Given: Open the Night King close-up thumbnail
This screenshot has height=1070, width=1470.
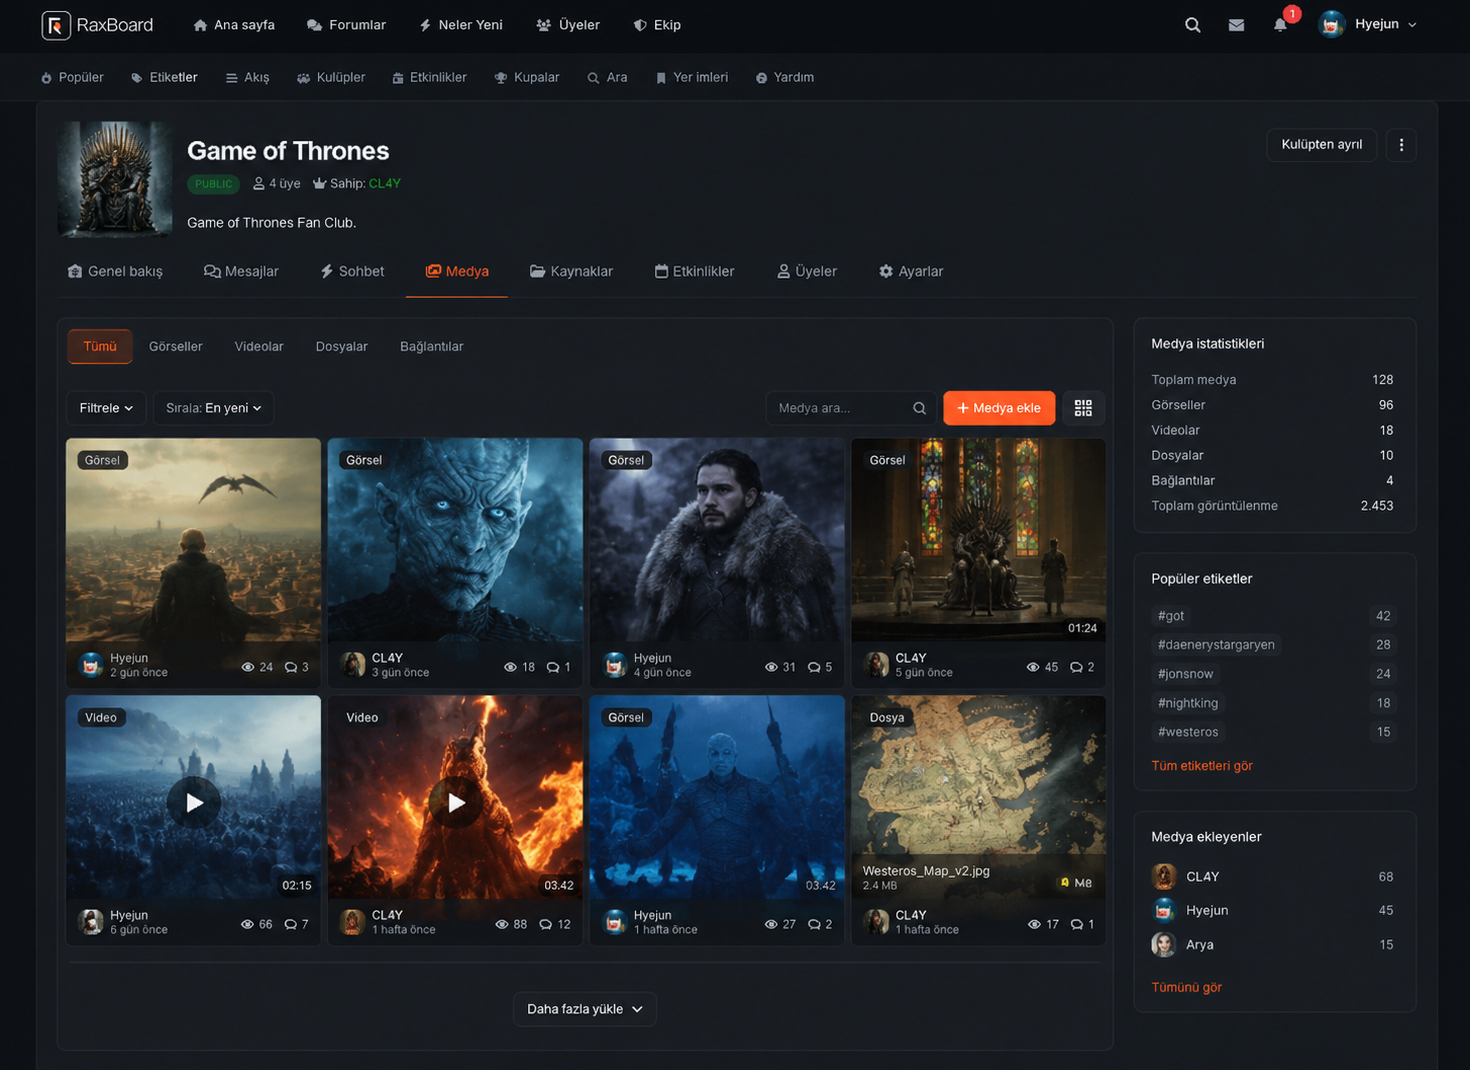Looking at the screenshot, I should [x=455, y=540].
